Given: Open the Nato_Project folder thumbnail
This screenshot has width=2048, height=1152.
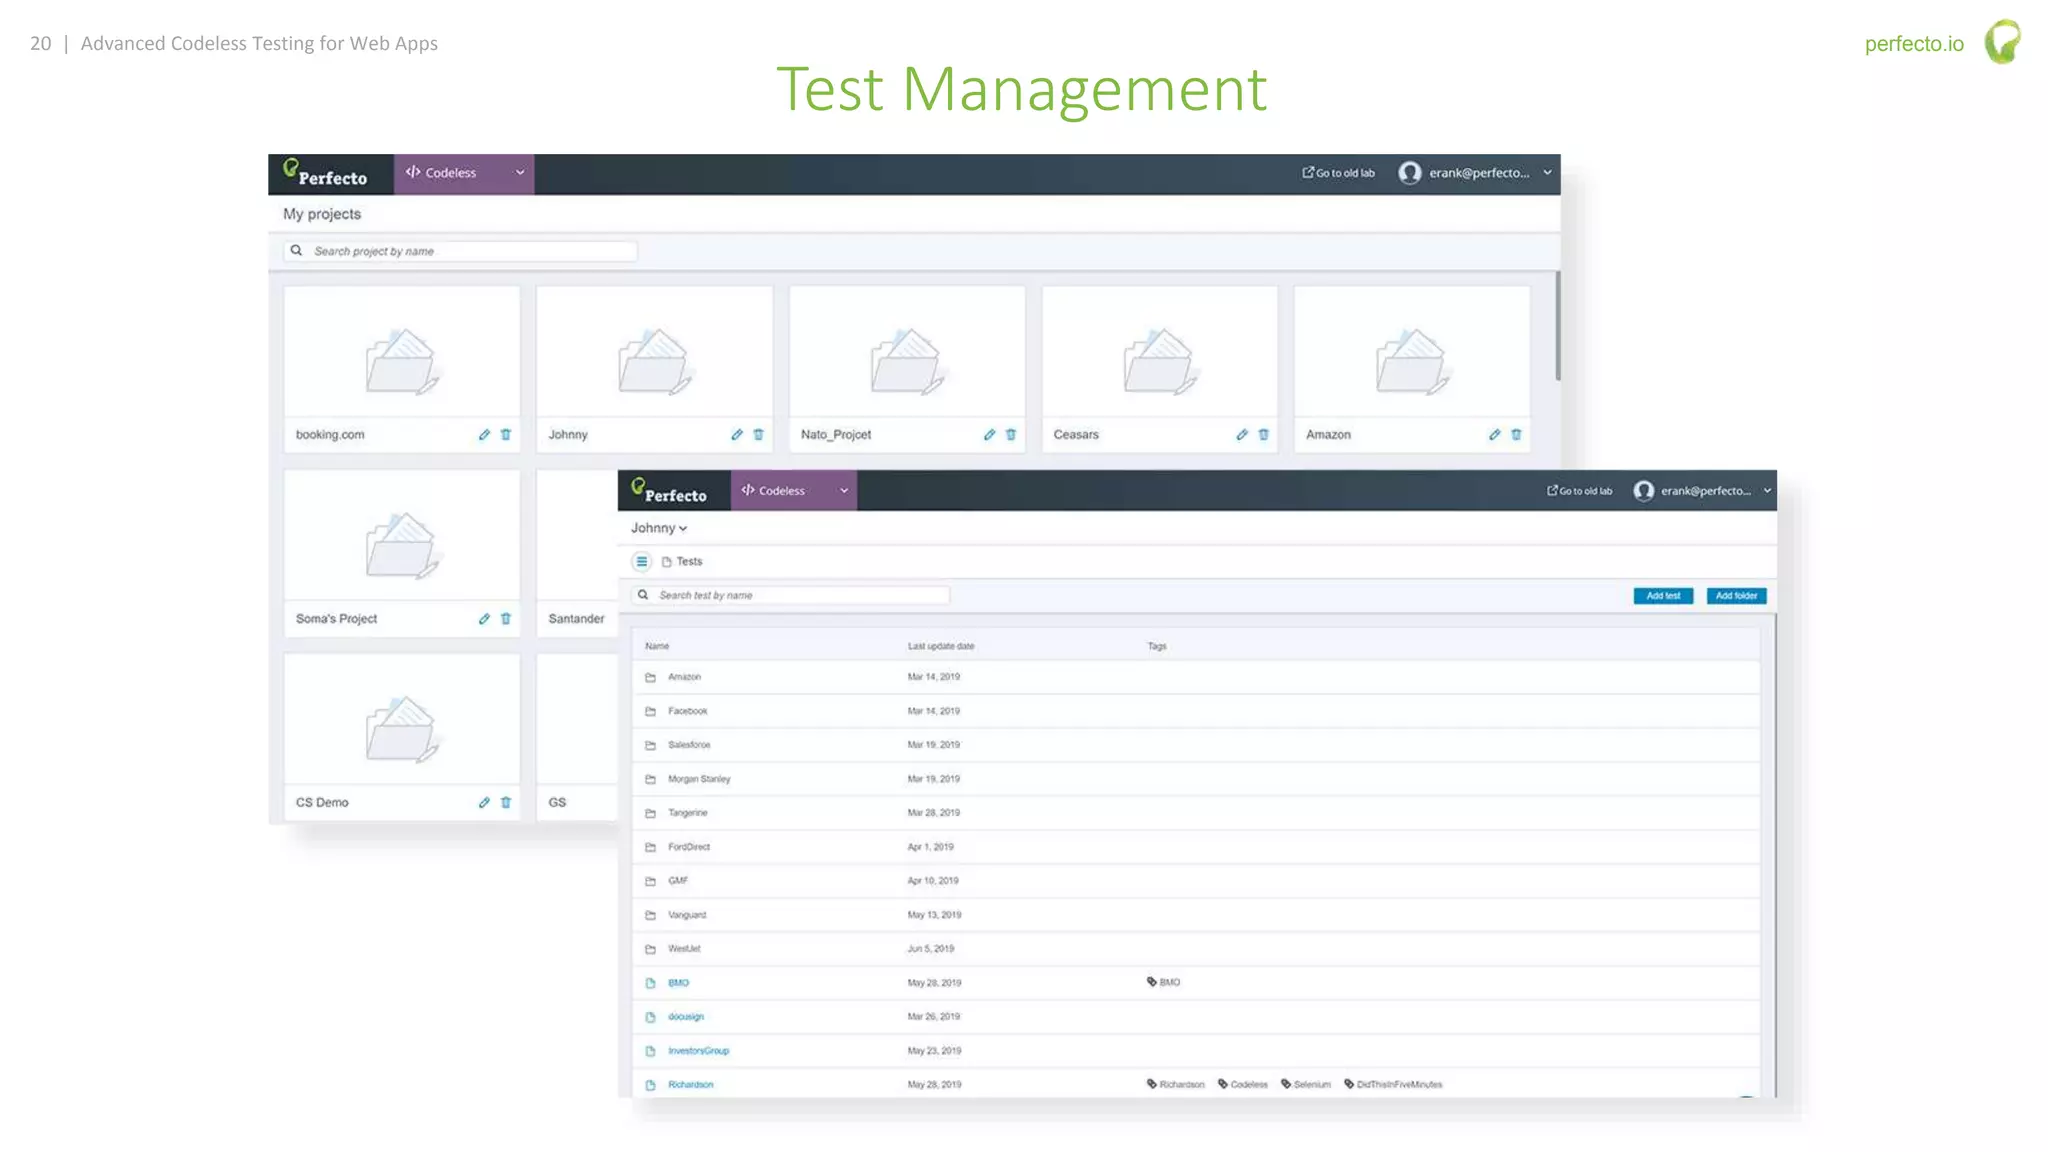Looking at the screenshot, I should tap(907, 352).
